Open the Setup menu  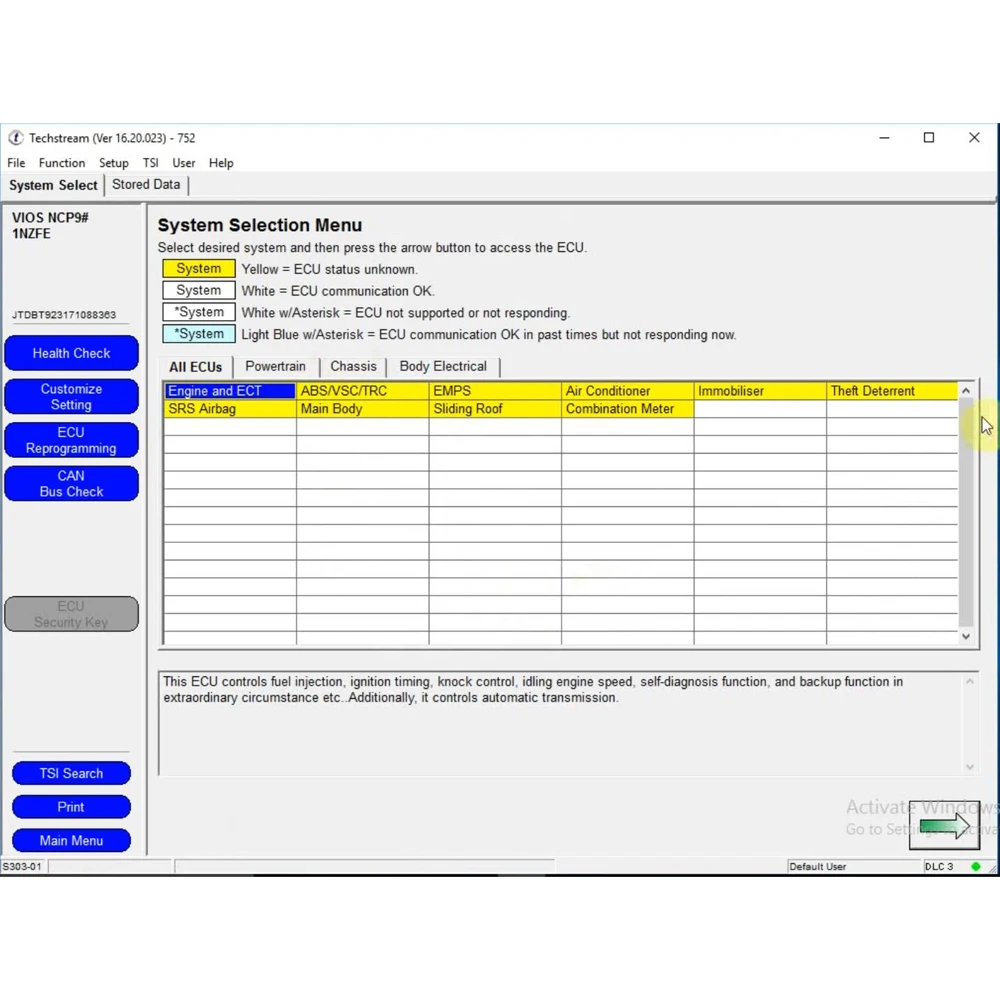(x=114, y=163)
